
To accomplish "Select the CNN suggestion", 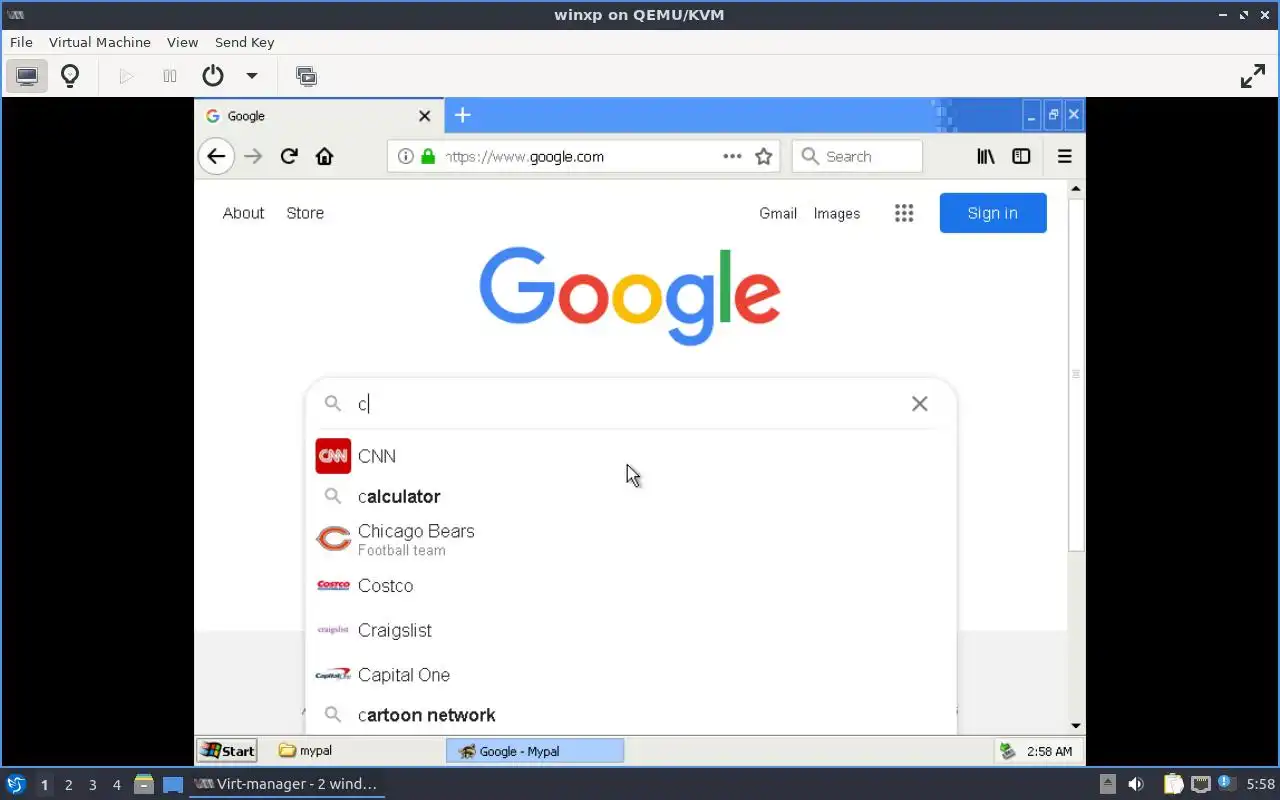I will point(630,456).
